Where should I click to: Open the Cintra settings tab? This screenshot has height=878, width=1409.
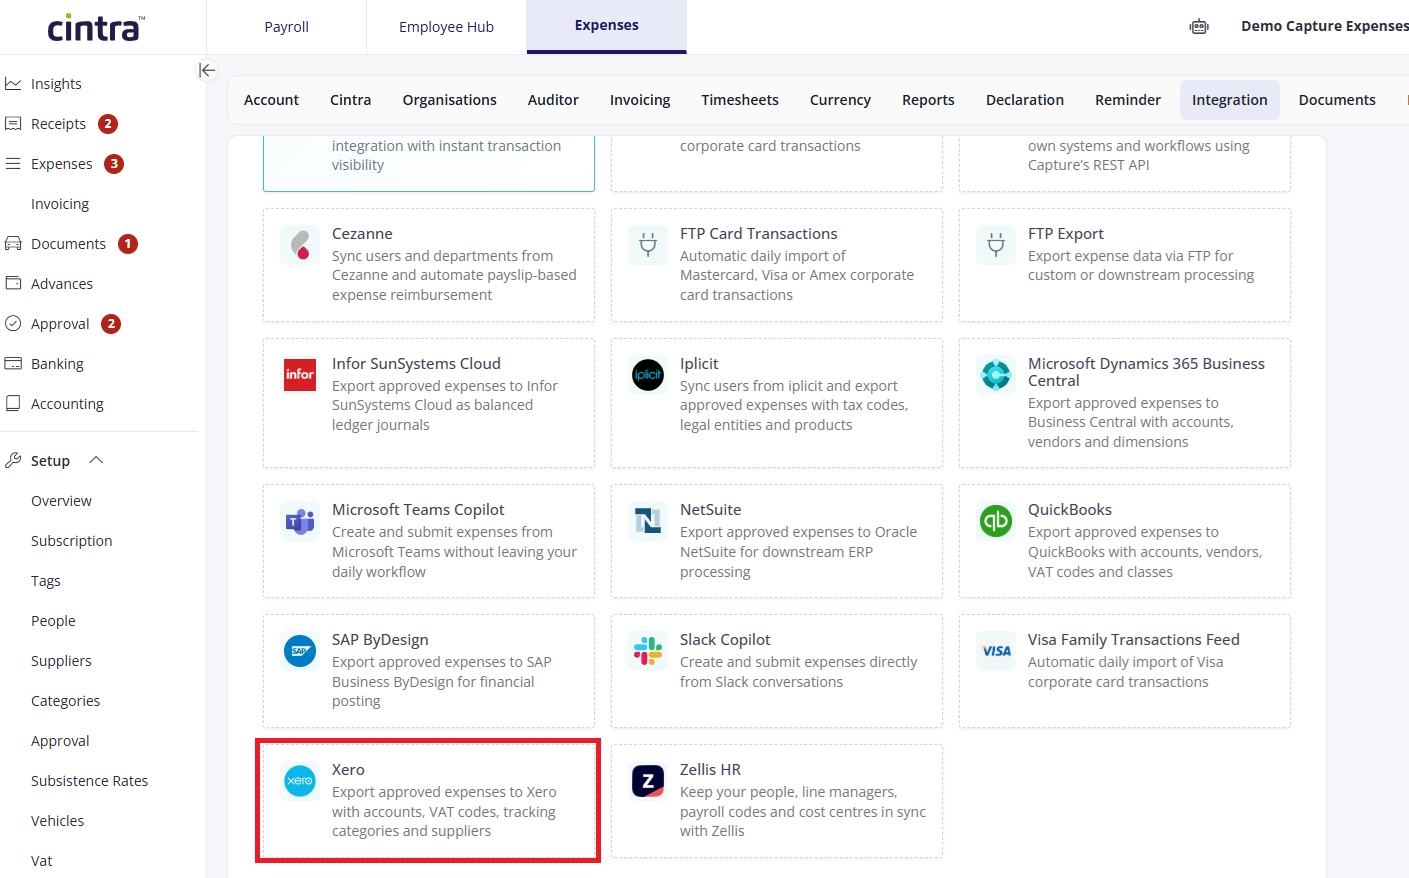point(350,100)
